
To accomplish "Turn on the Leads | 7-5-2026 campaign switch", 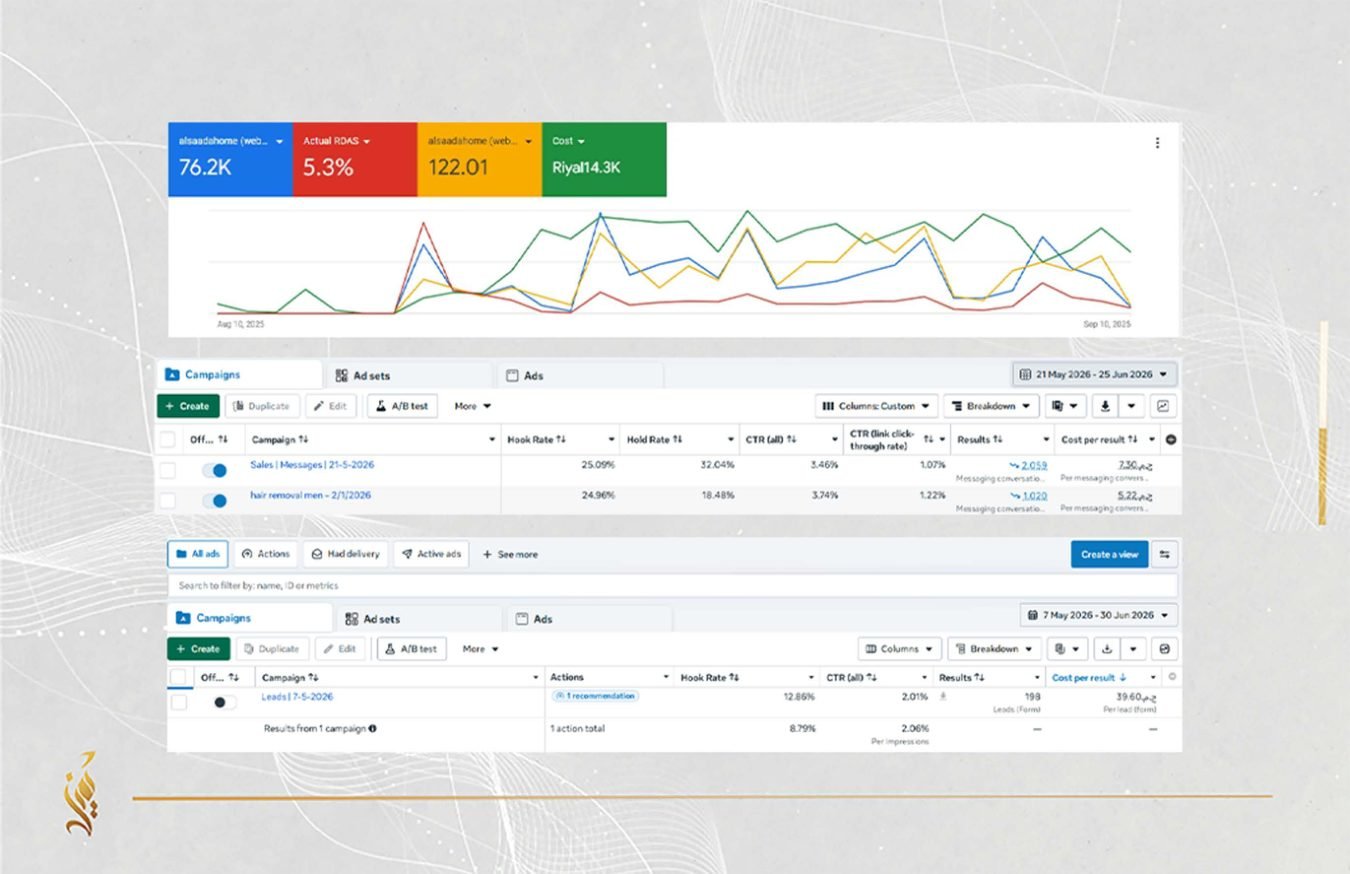I will coord(224,702).
